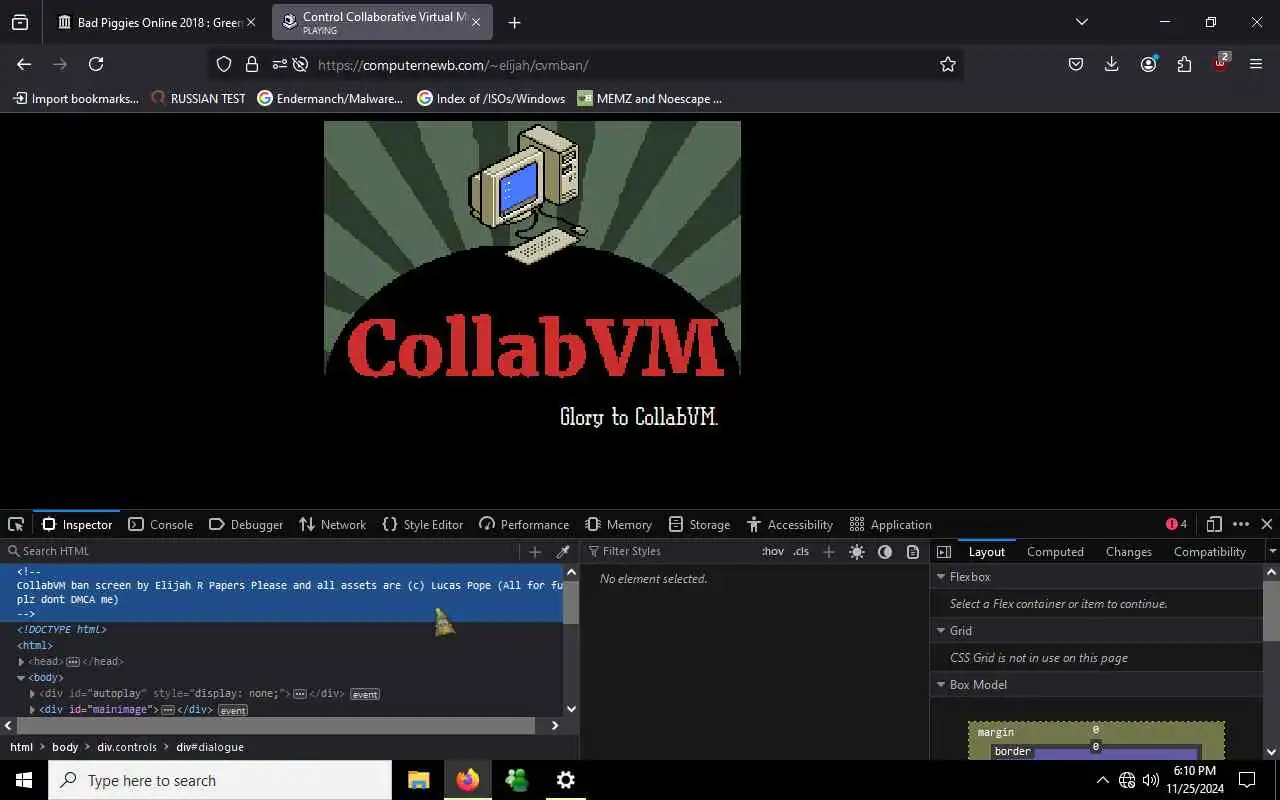Open Firefox View button
This screenshot has width=1280, height=800.
(x=20, y=22)
